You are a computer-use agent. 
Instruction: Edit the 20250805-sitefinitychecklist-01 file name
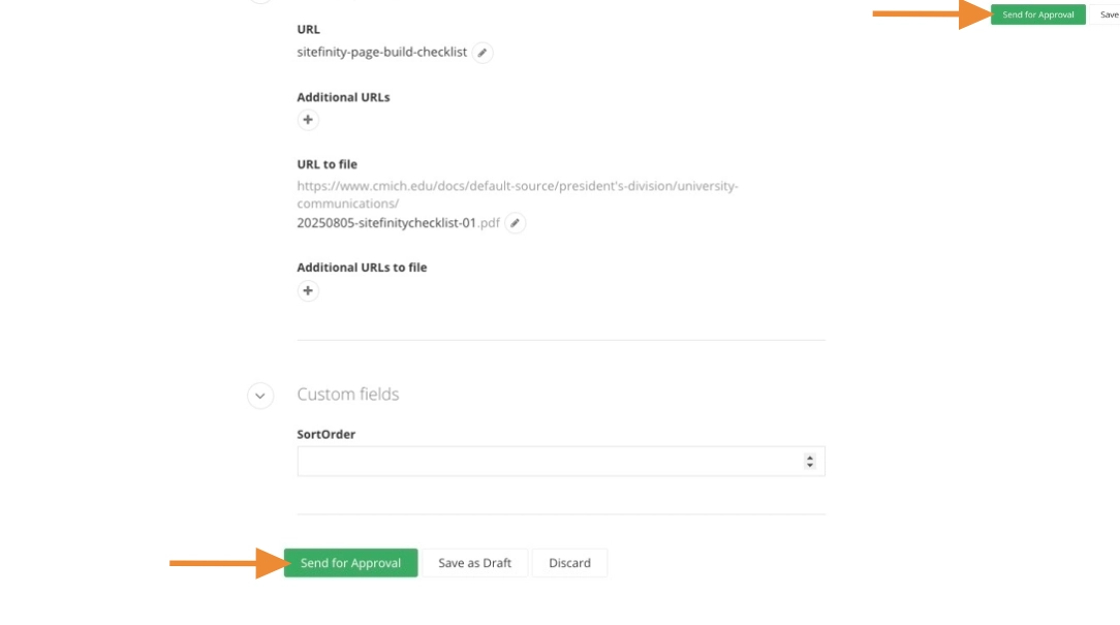coord(515,223)
